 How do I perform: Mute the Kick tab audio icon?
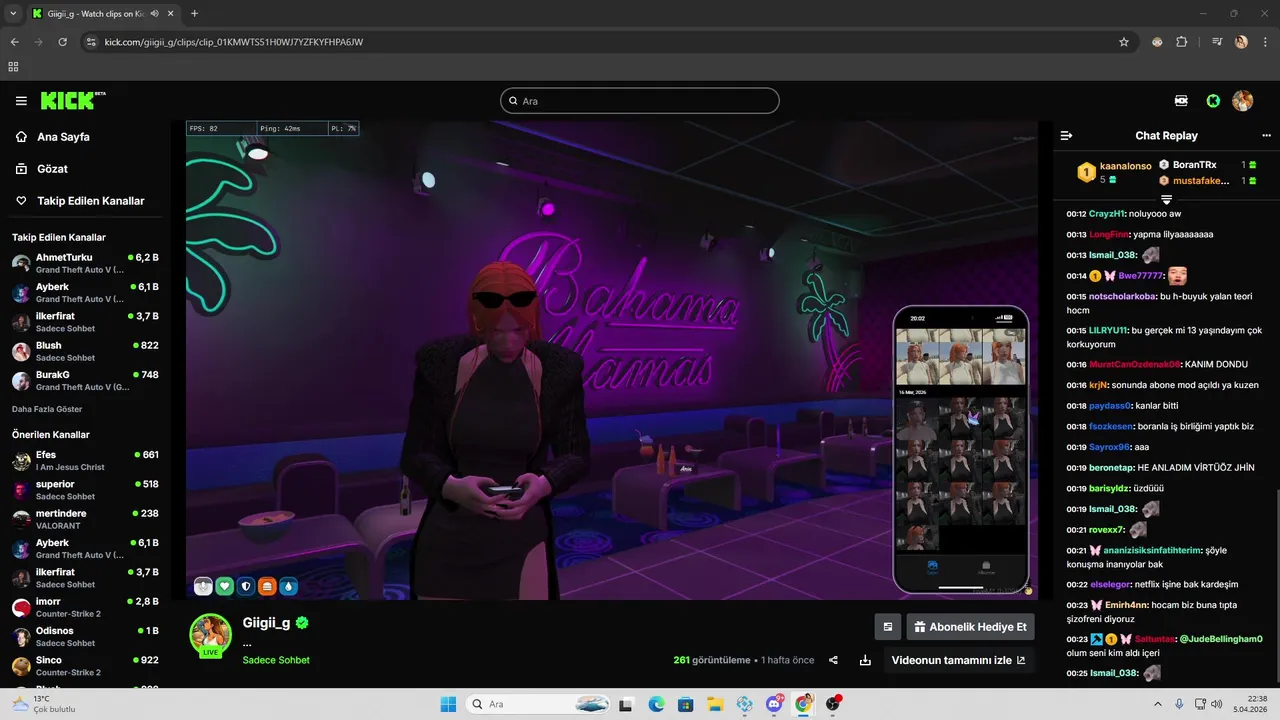[x=155, y=14]
